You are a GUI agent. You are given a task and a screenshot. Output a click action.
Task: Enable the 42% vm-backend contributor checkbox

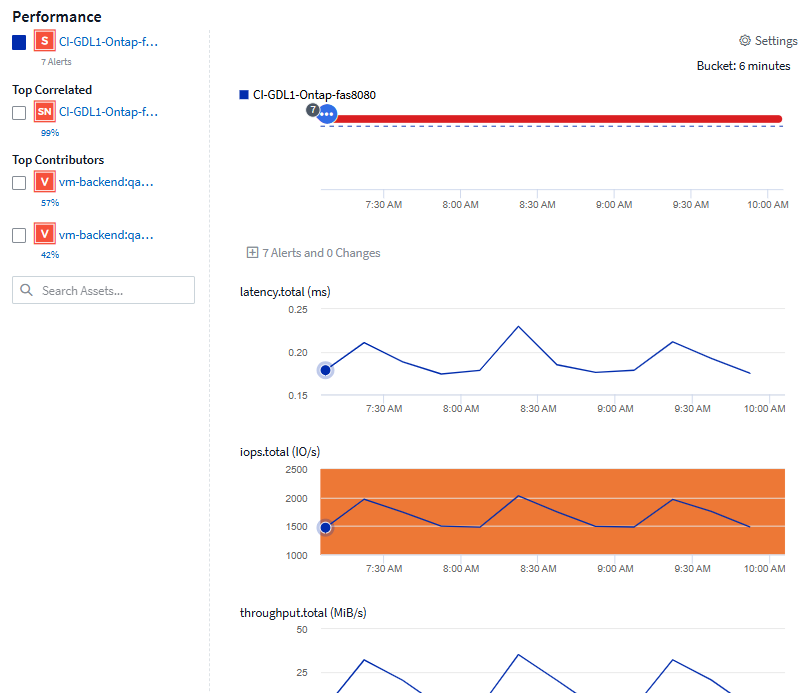(x=19, y=235)
